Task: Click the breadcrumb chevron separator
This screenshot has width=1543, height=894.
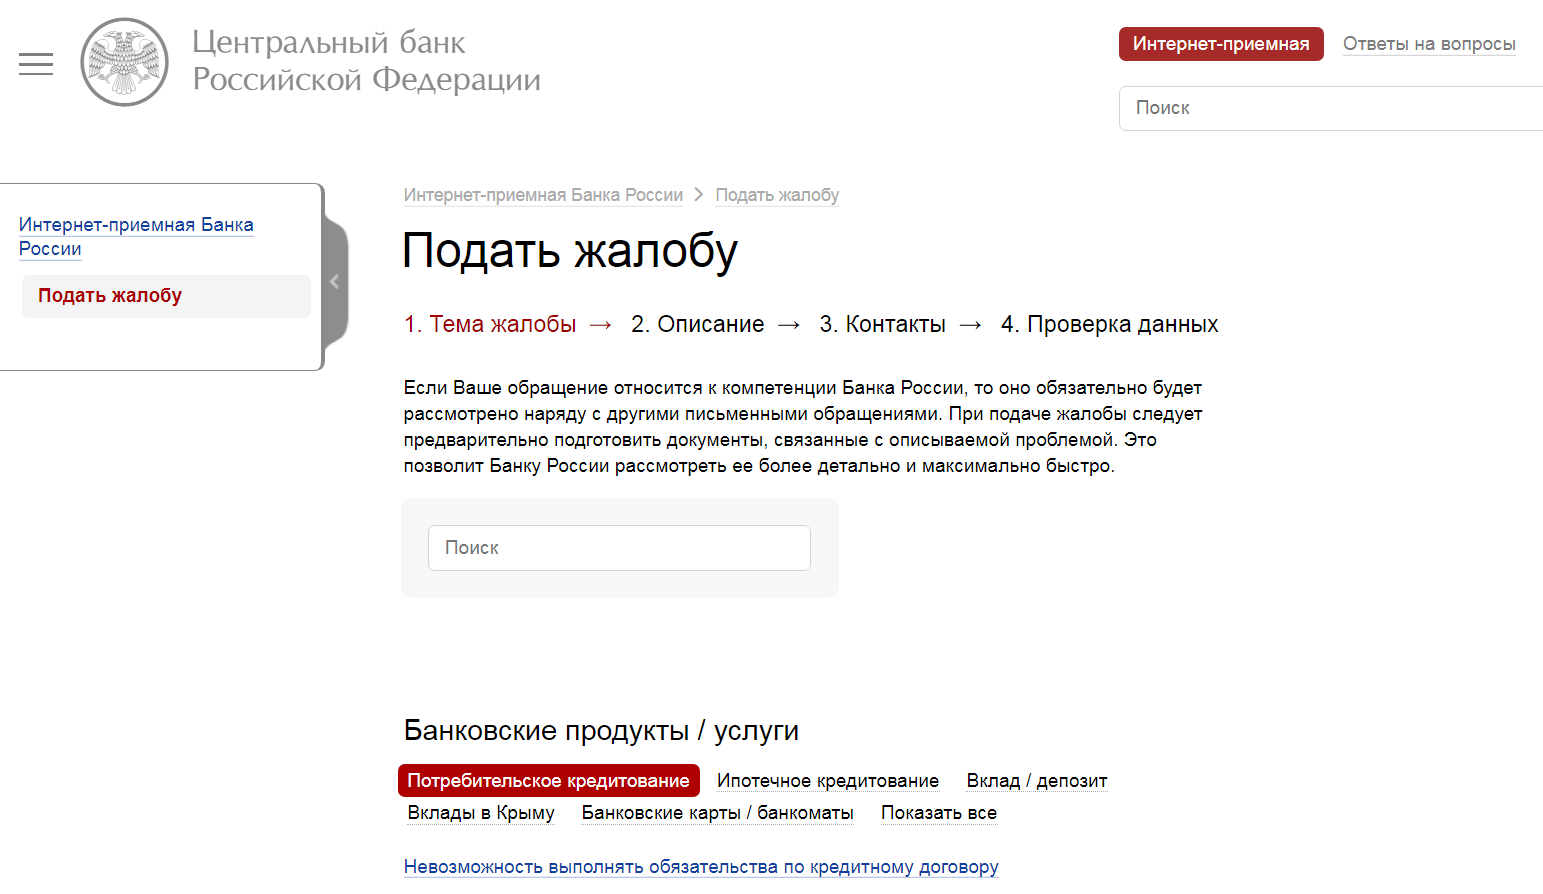Action: [699, 195]
